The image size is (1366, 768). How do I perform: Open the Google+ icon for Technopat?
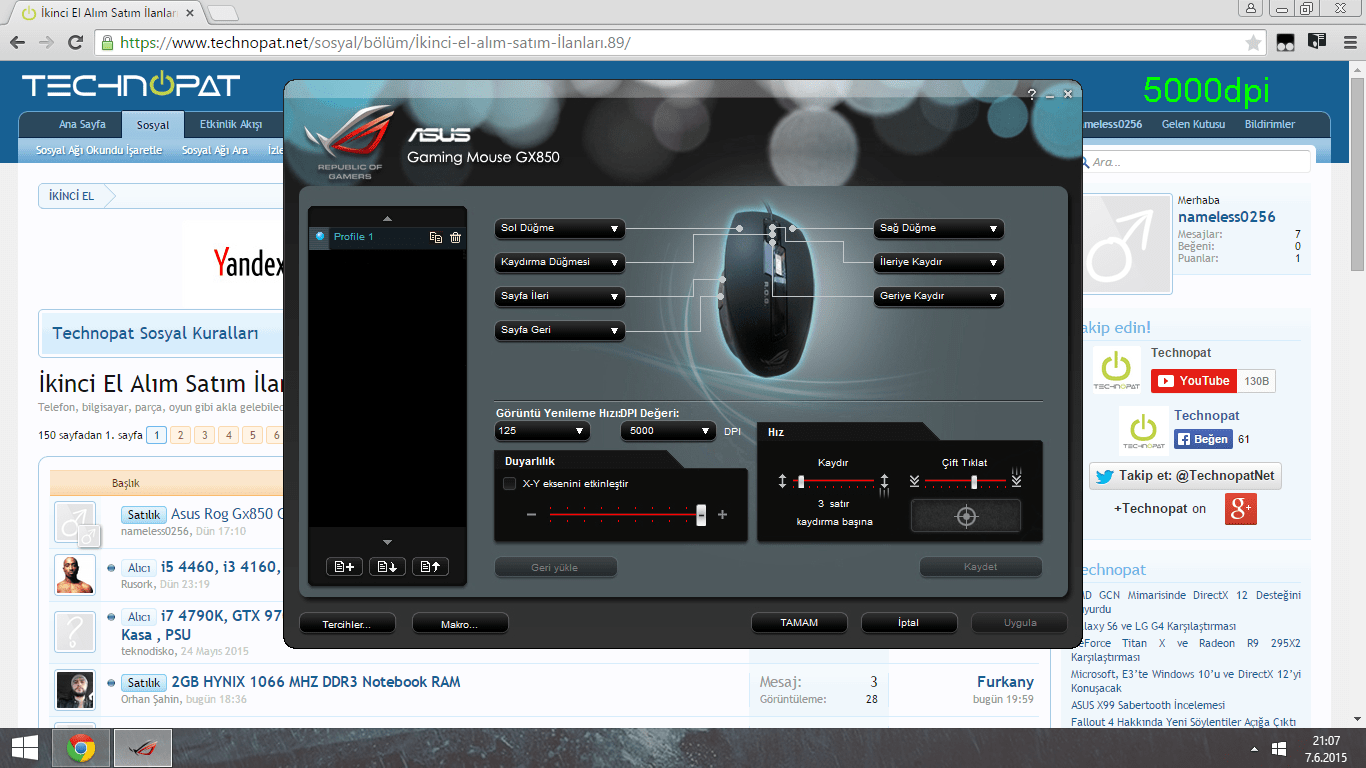tap(1241, 509)
